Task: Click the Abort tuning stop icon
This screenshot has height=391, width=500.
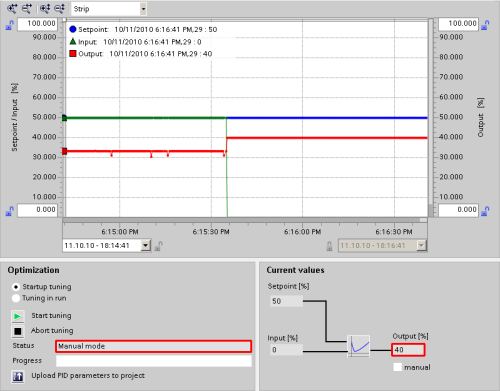Action: coord(18,331)
